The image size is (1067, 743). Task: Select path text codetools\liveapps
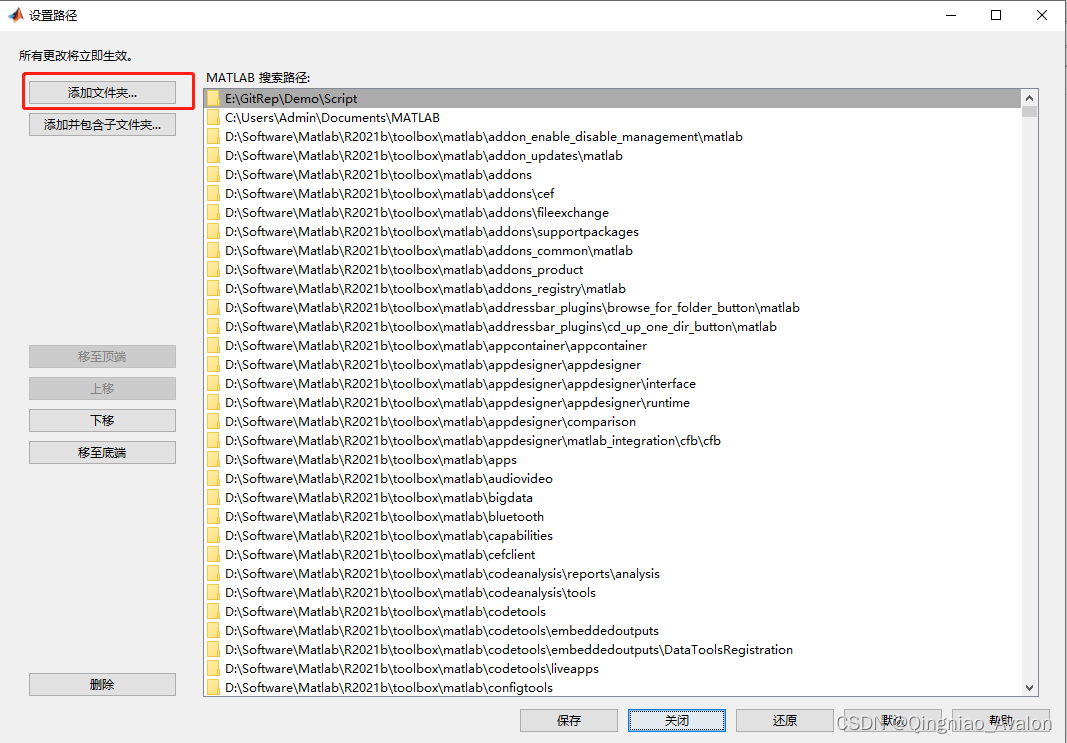(x=412, y=670)
